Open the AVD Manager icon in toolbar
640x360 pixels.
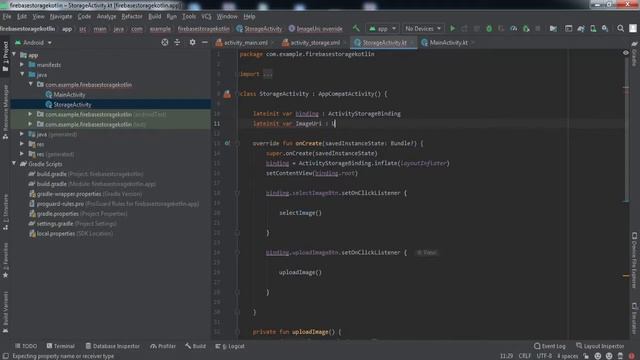(593, 28)
